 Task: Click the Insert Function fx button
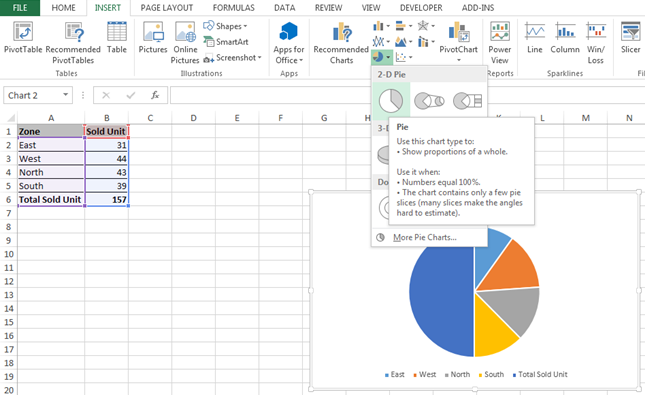point(155,95)
